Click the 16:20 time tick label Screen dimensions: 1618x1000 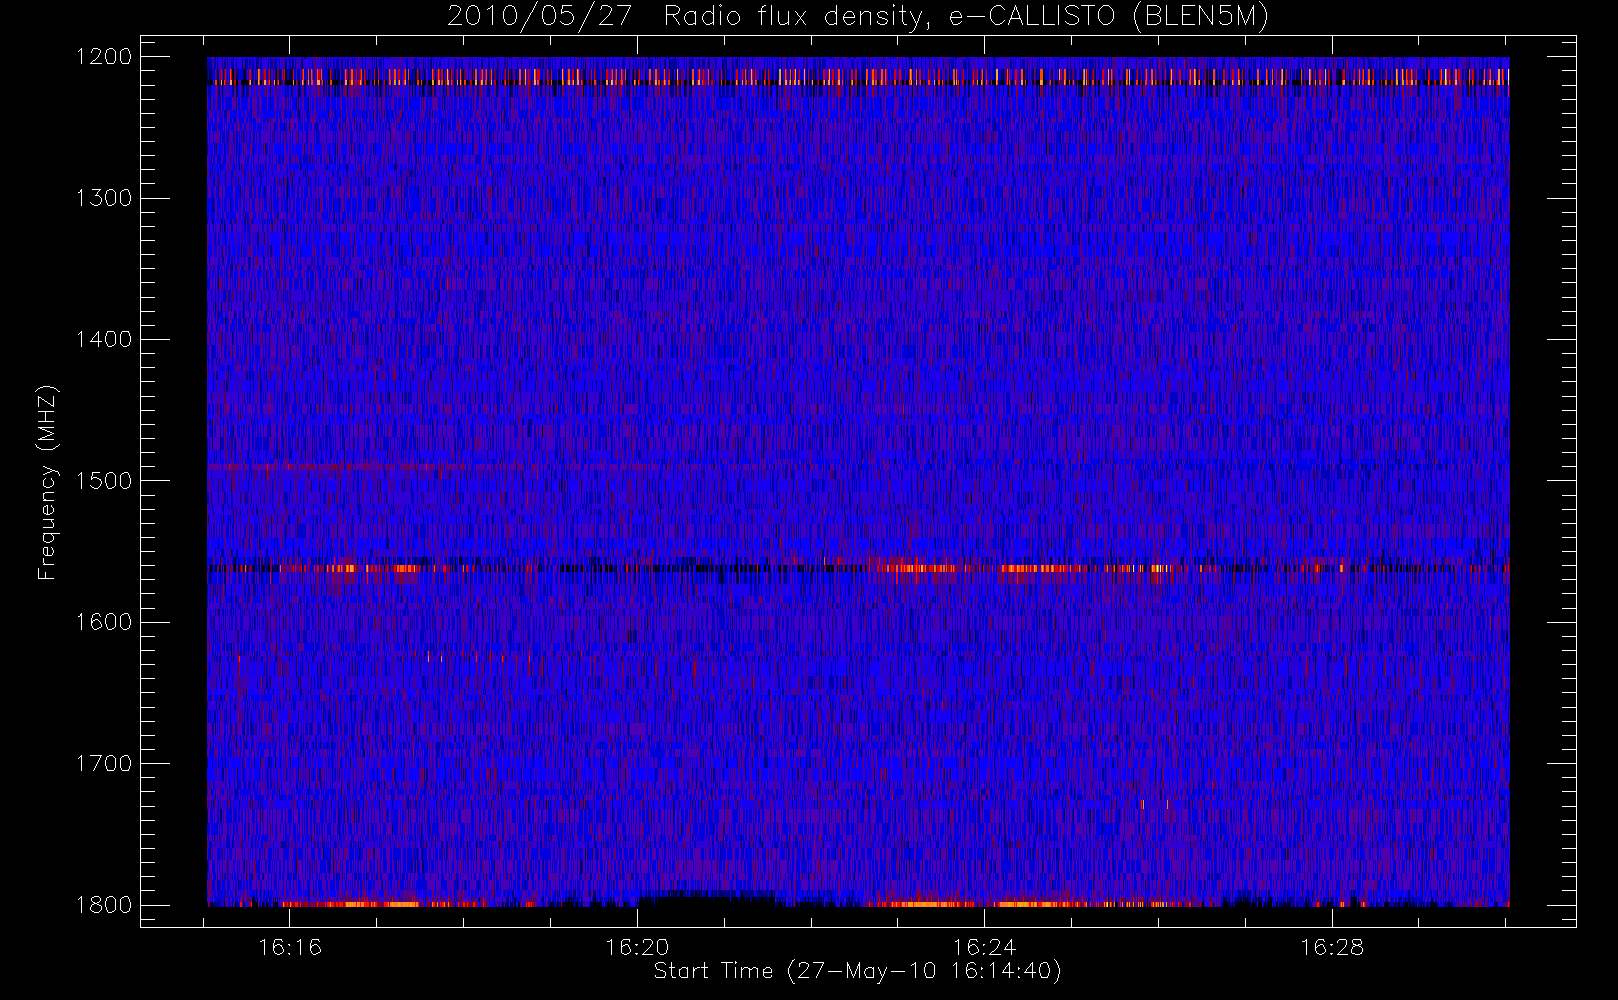(637, 947)
